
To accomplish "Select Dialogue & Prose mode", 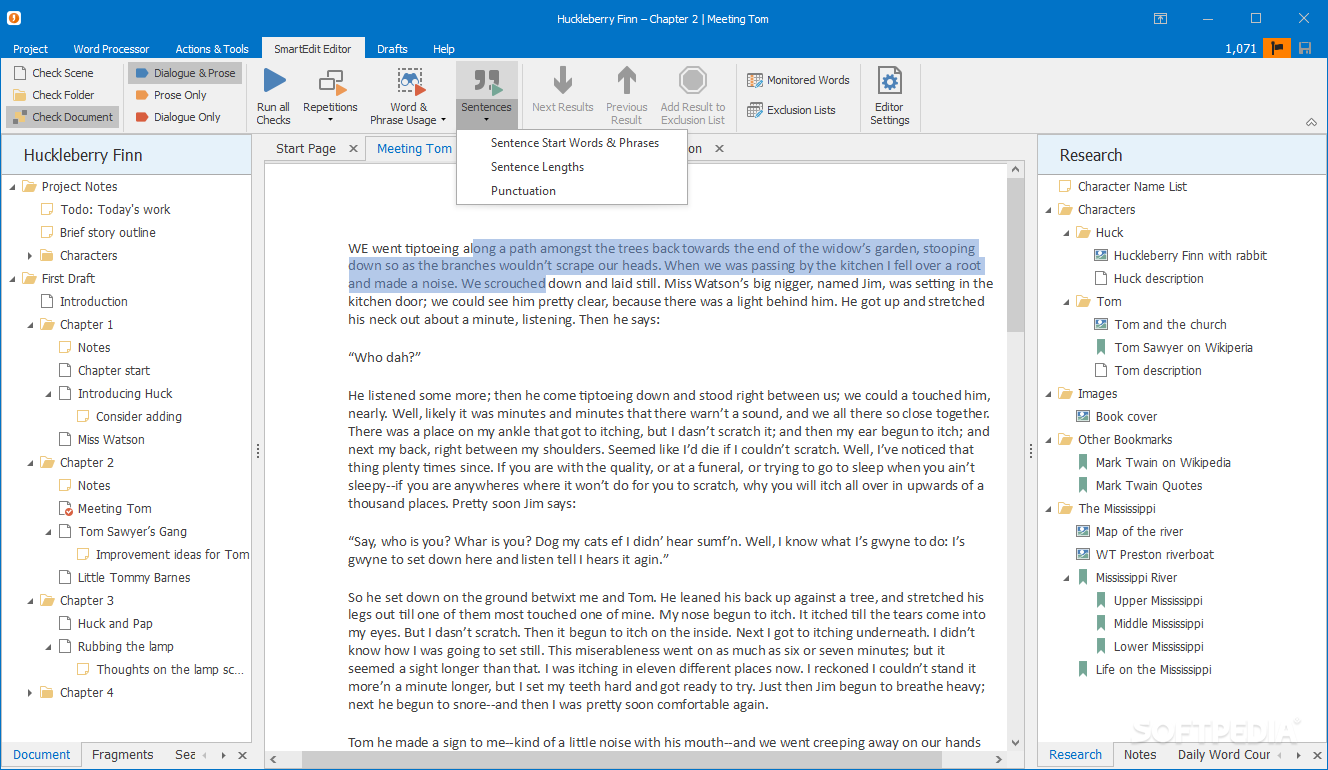I will (x=185, y=73).
